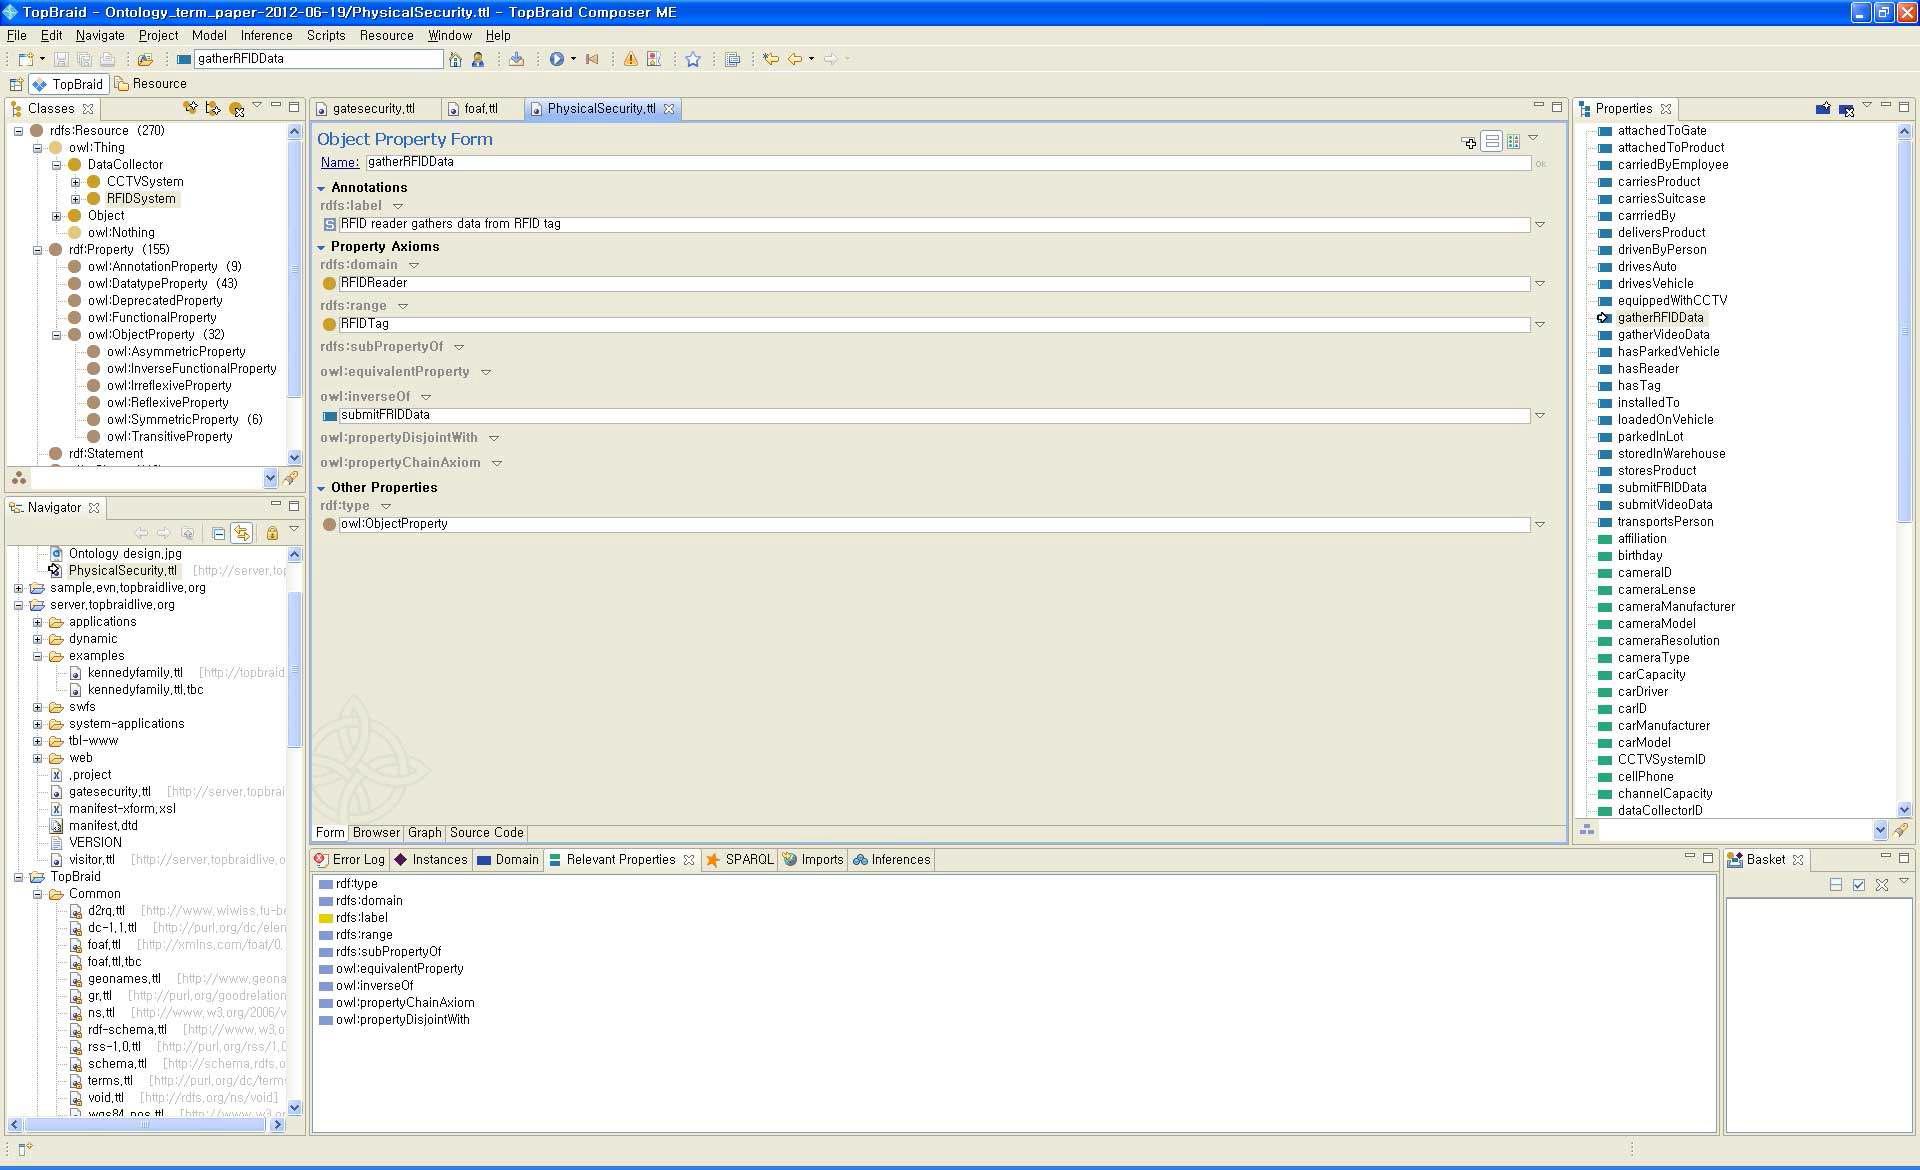Image resolution: width=1920 pixels, height=1170 pixels.
Task: Click the Name: link label
Action: (339, 162)
